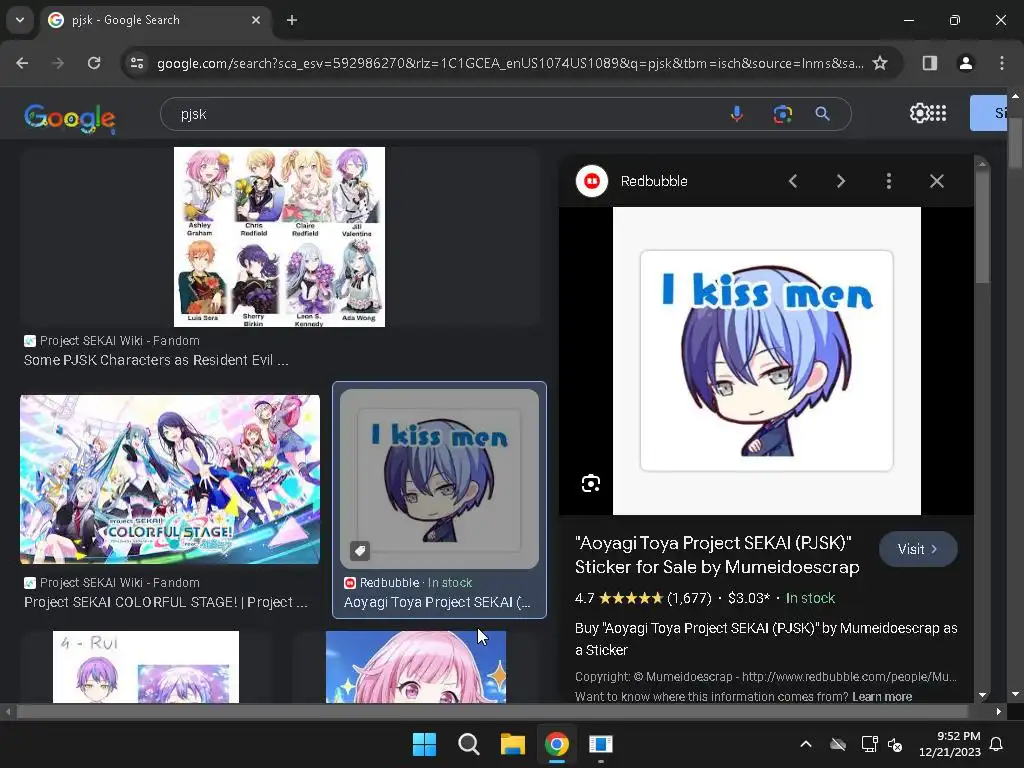Go forward in browser history
The image size is (1024, 768).
[58, 63]
